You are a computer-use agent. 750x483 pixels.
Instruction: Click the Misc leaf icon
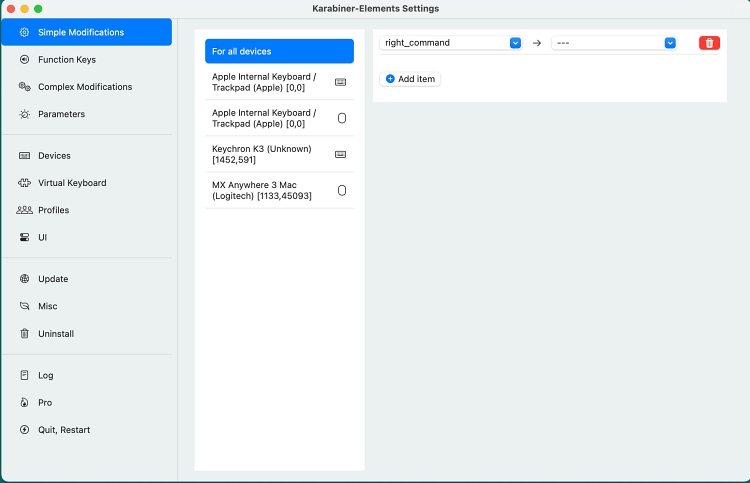pos(24,306)
